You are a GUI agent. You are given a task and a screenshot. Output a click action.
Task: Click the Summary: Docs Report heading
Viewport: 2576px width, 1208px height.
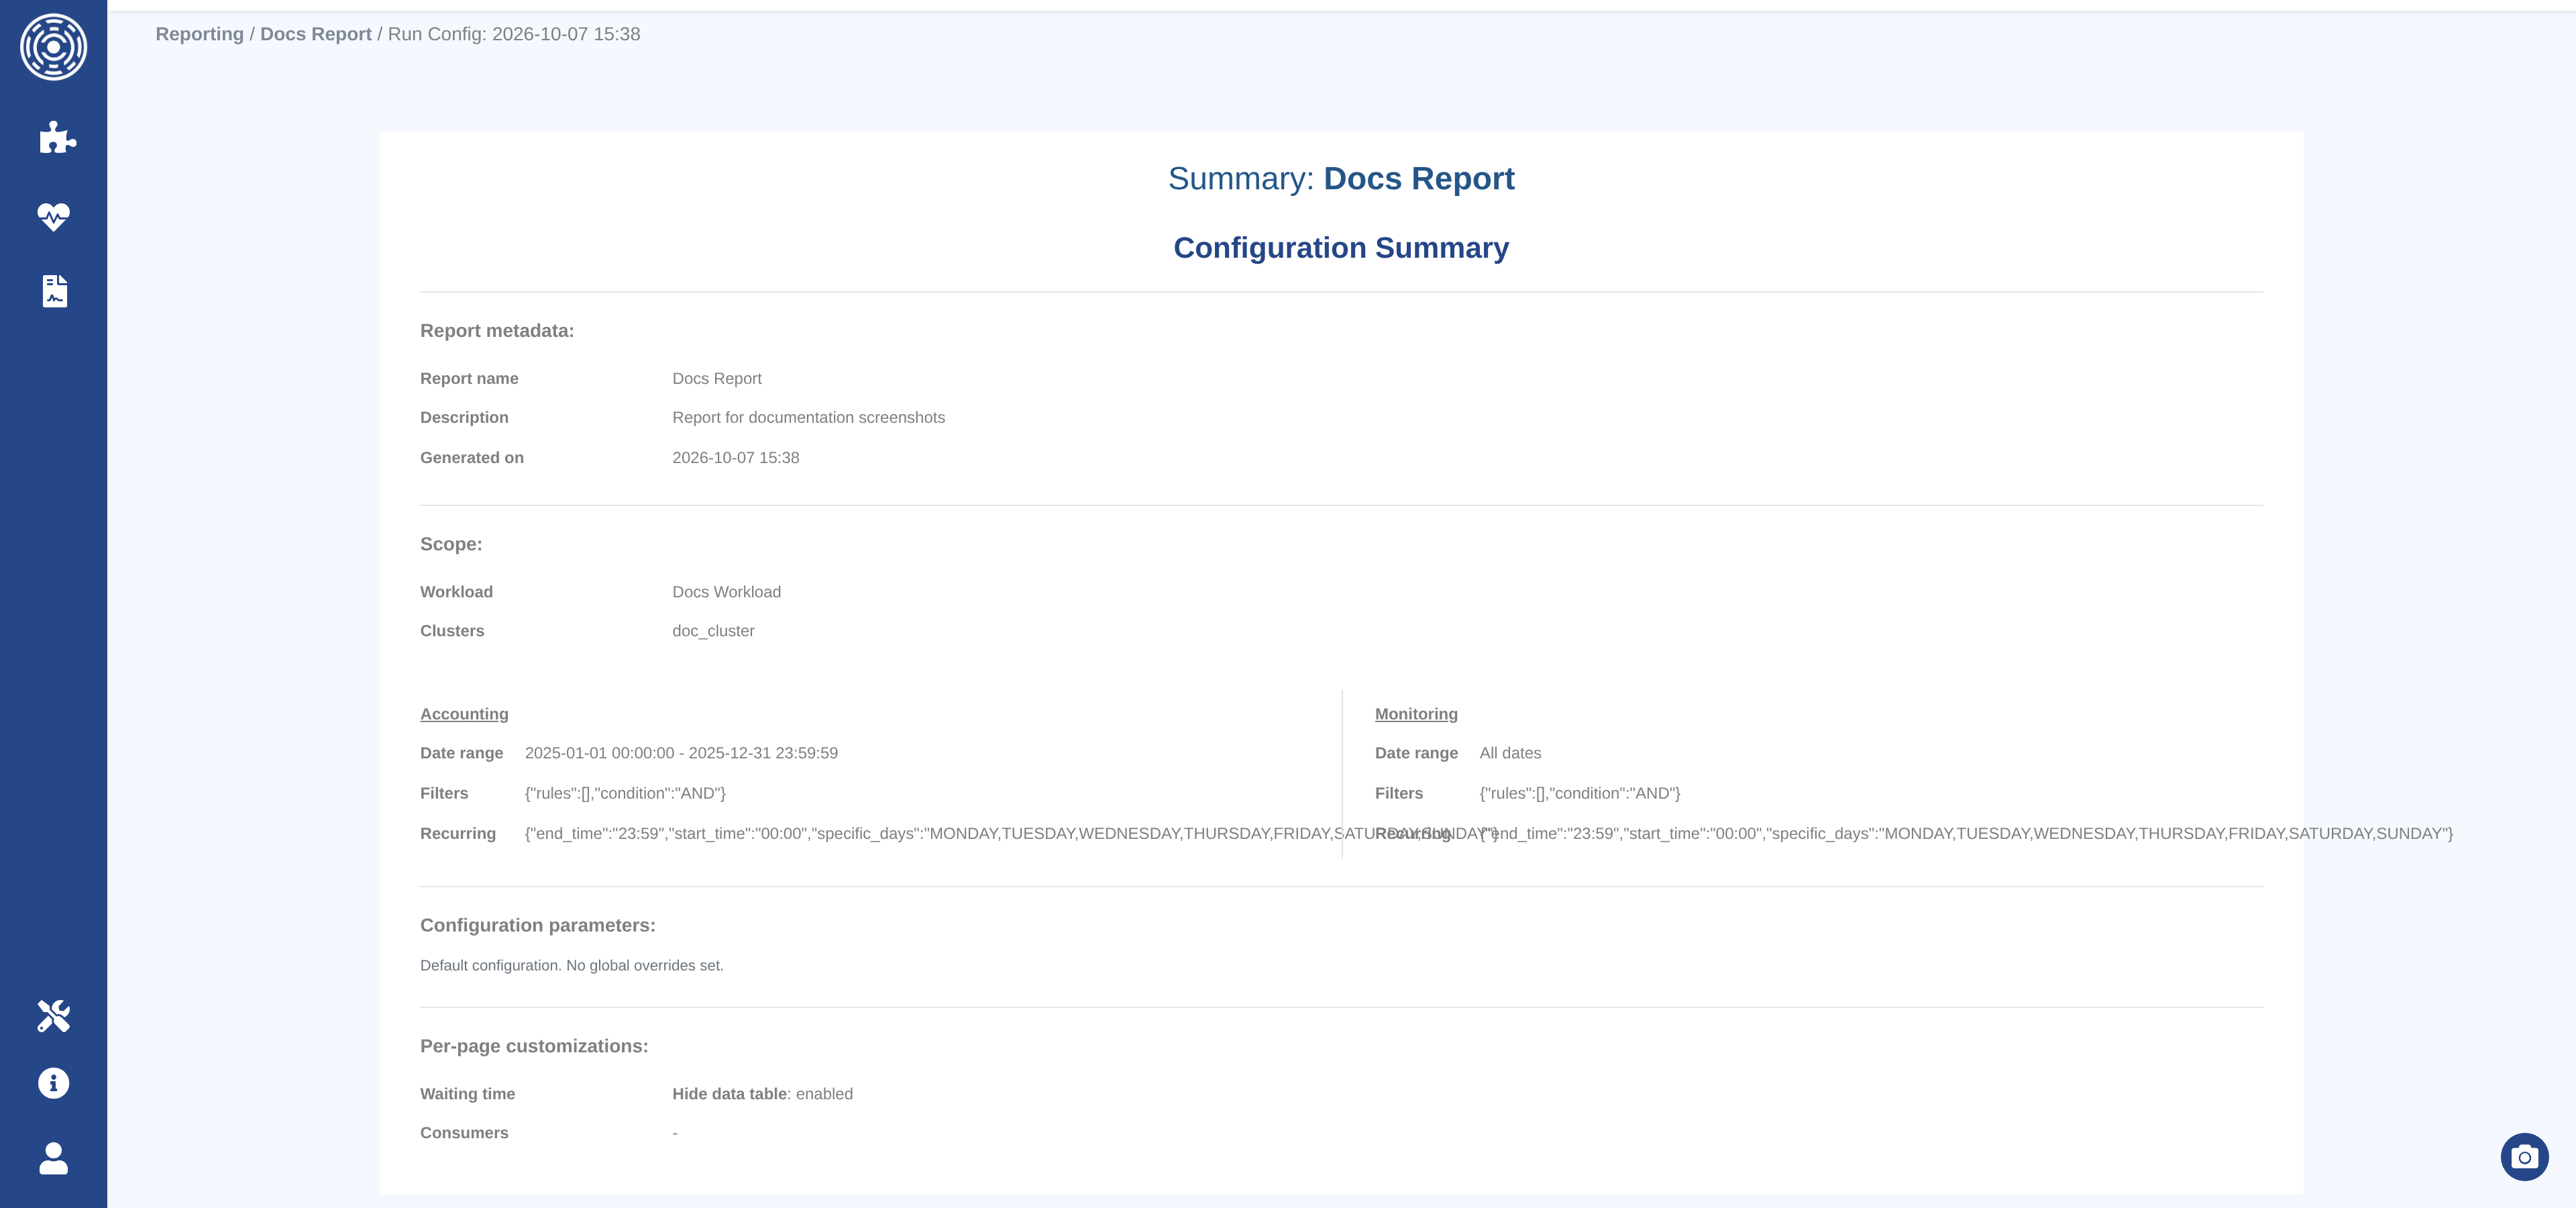click(x=1341, y=178)
